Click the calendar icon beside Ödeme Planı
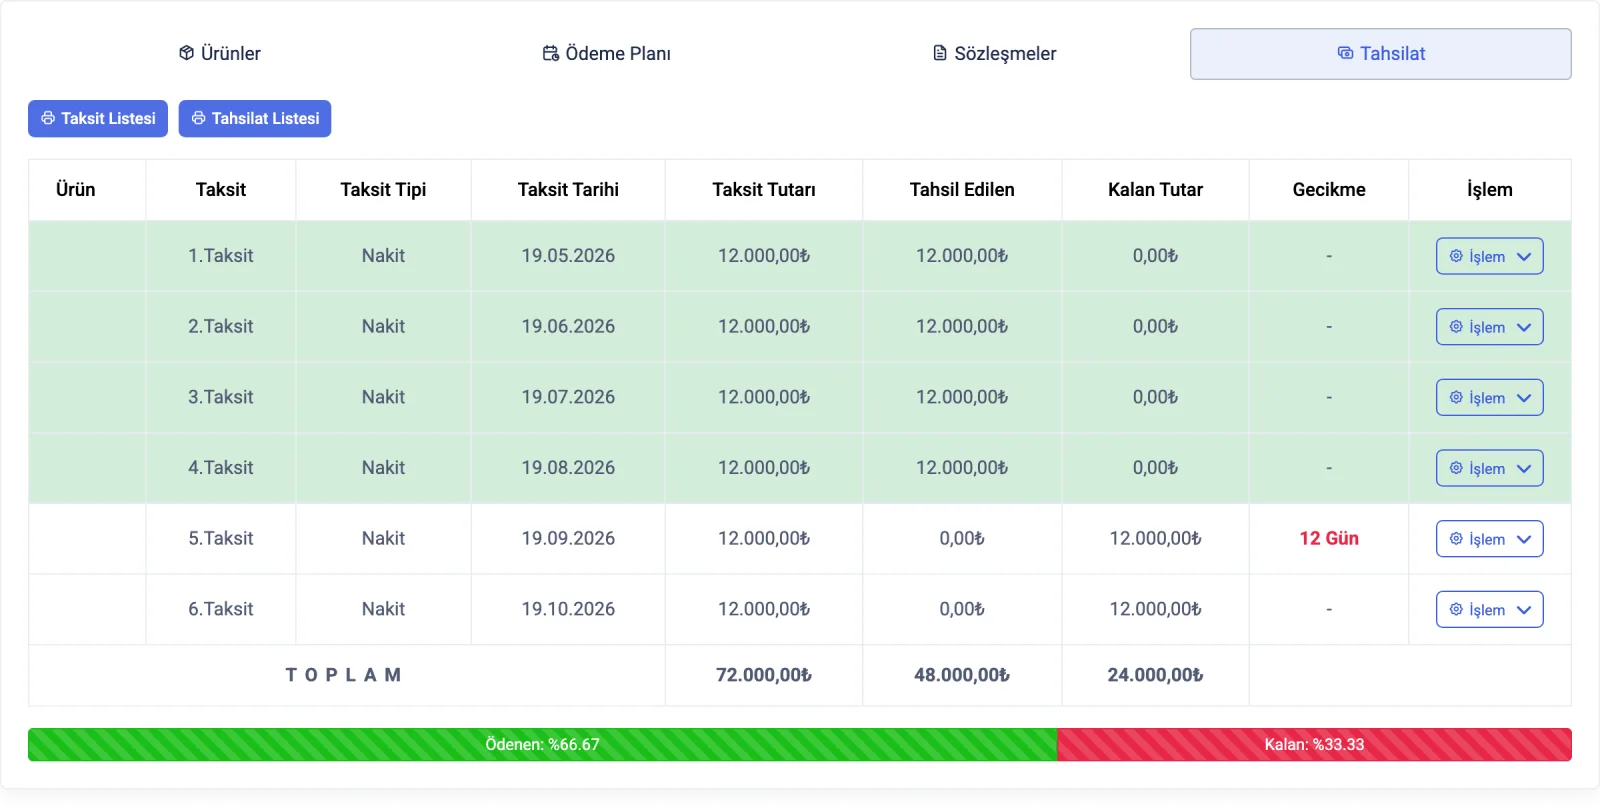 (550, 53)
